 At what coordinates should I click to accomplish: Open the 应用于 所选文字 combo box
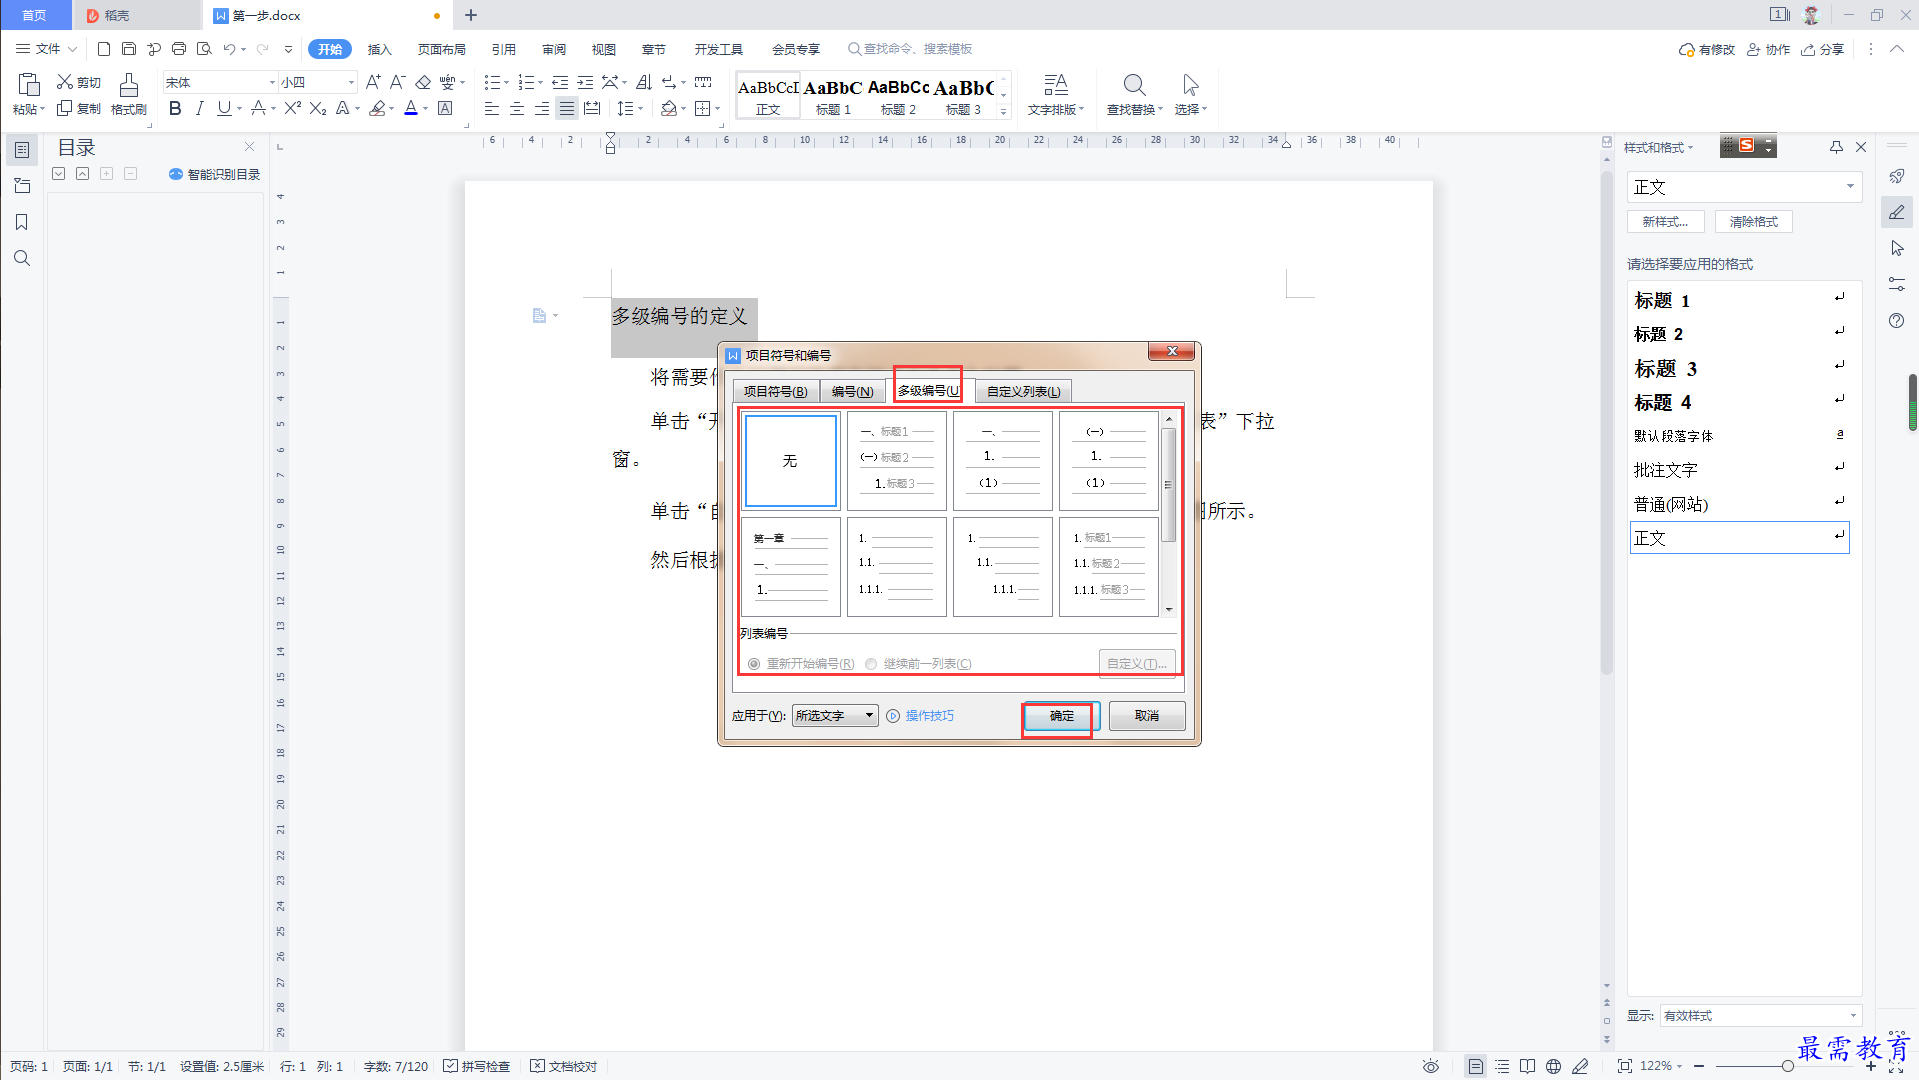[x=835, y=715]
